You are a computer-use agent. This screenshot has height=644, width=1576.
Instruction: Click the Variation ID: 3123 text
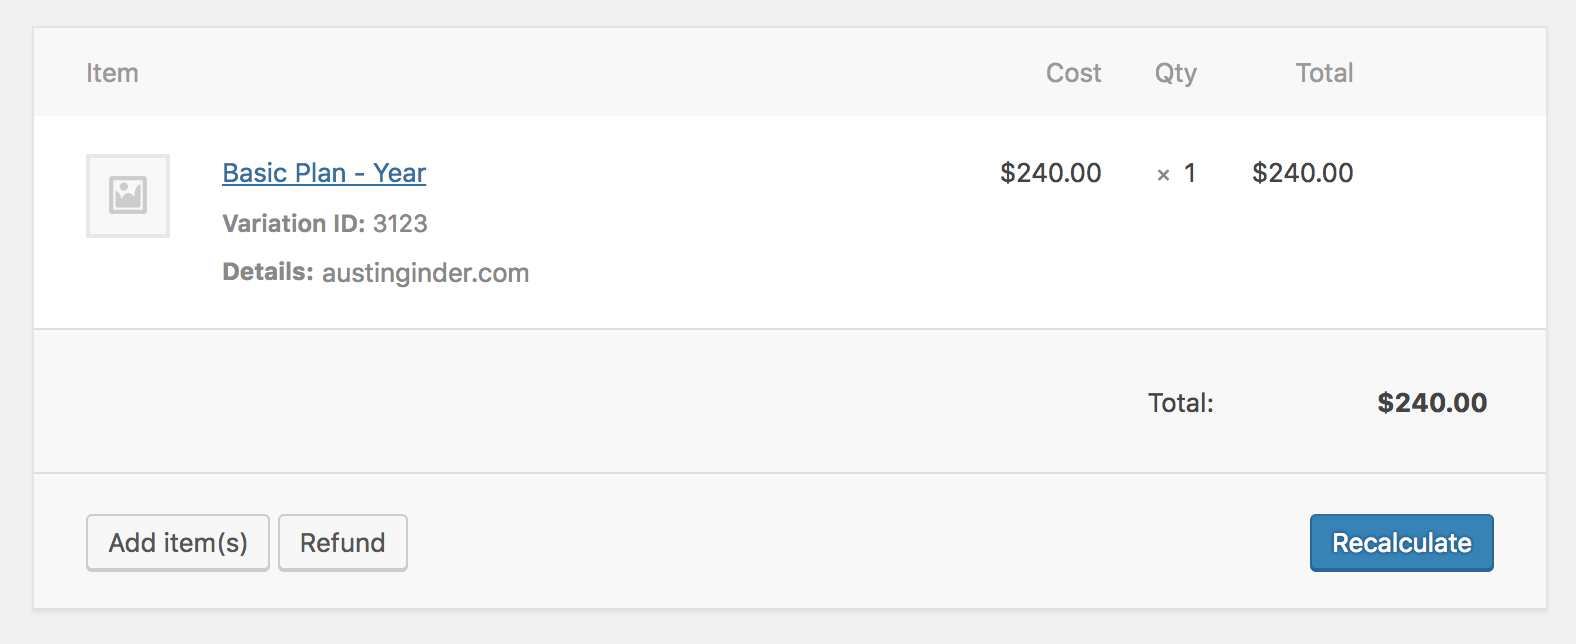tap(325, 223)
